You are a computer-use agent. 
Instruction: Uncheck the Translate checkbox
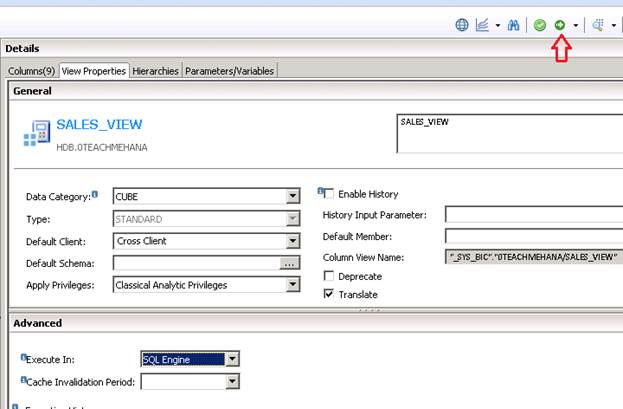coord(329,294)
